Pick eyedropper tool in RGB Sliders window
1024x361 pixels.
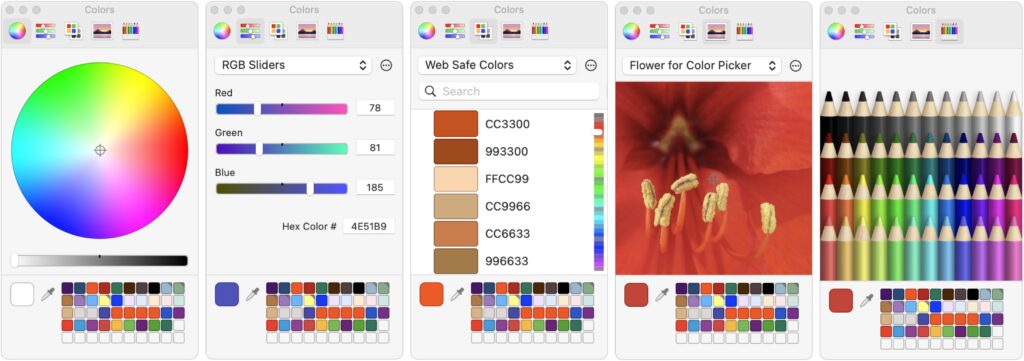pyautogui.click(x=252, y=294)
